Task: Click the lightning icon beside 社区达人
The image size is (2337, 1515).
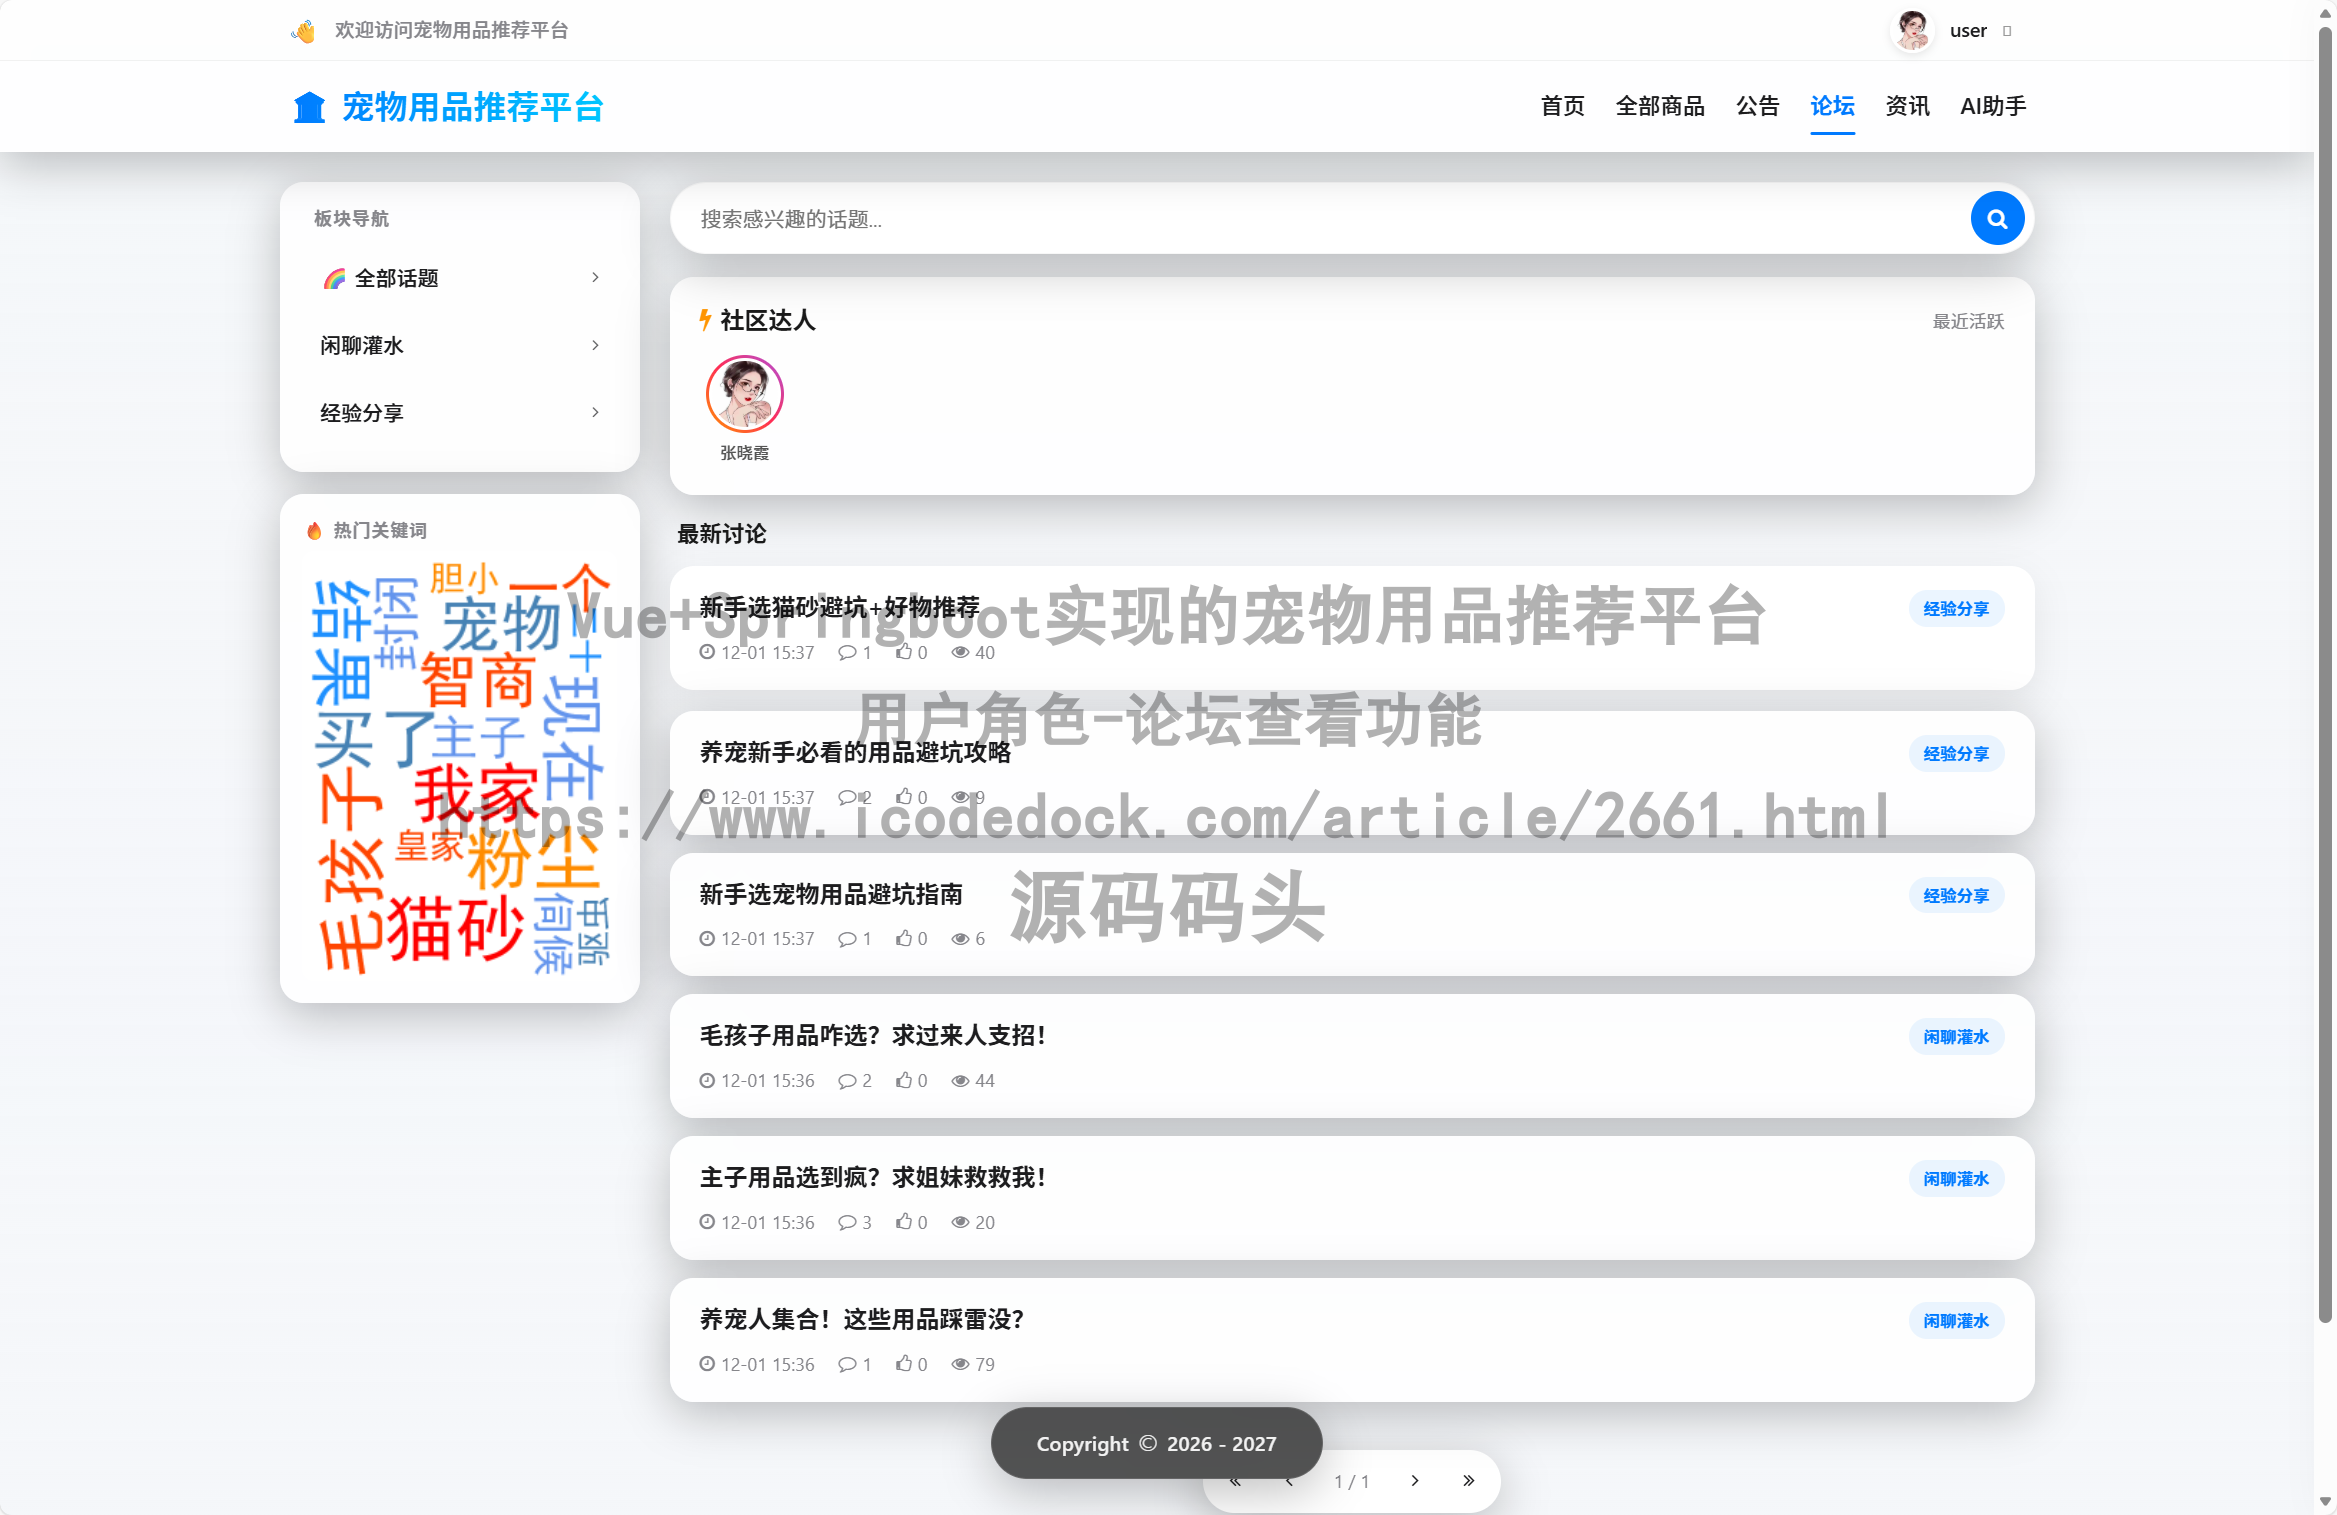Action: (x=703, y=321)
